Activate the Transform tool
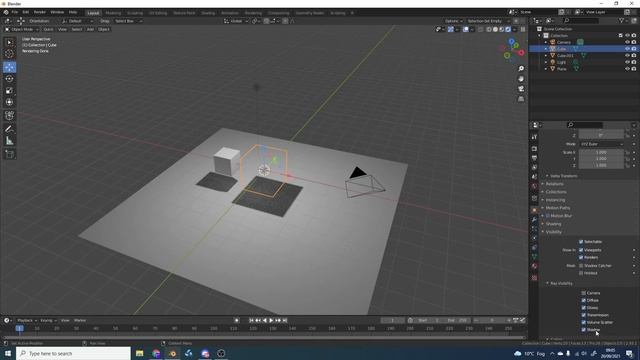 pos(9,102)
